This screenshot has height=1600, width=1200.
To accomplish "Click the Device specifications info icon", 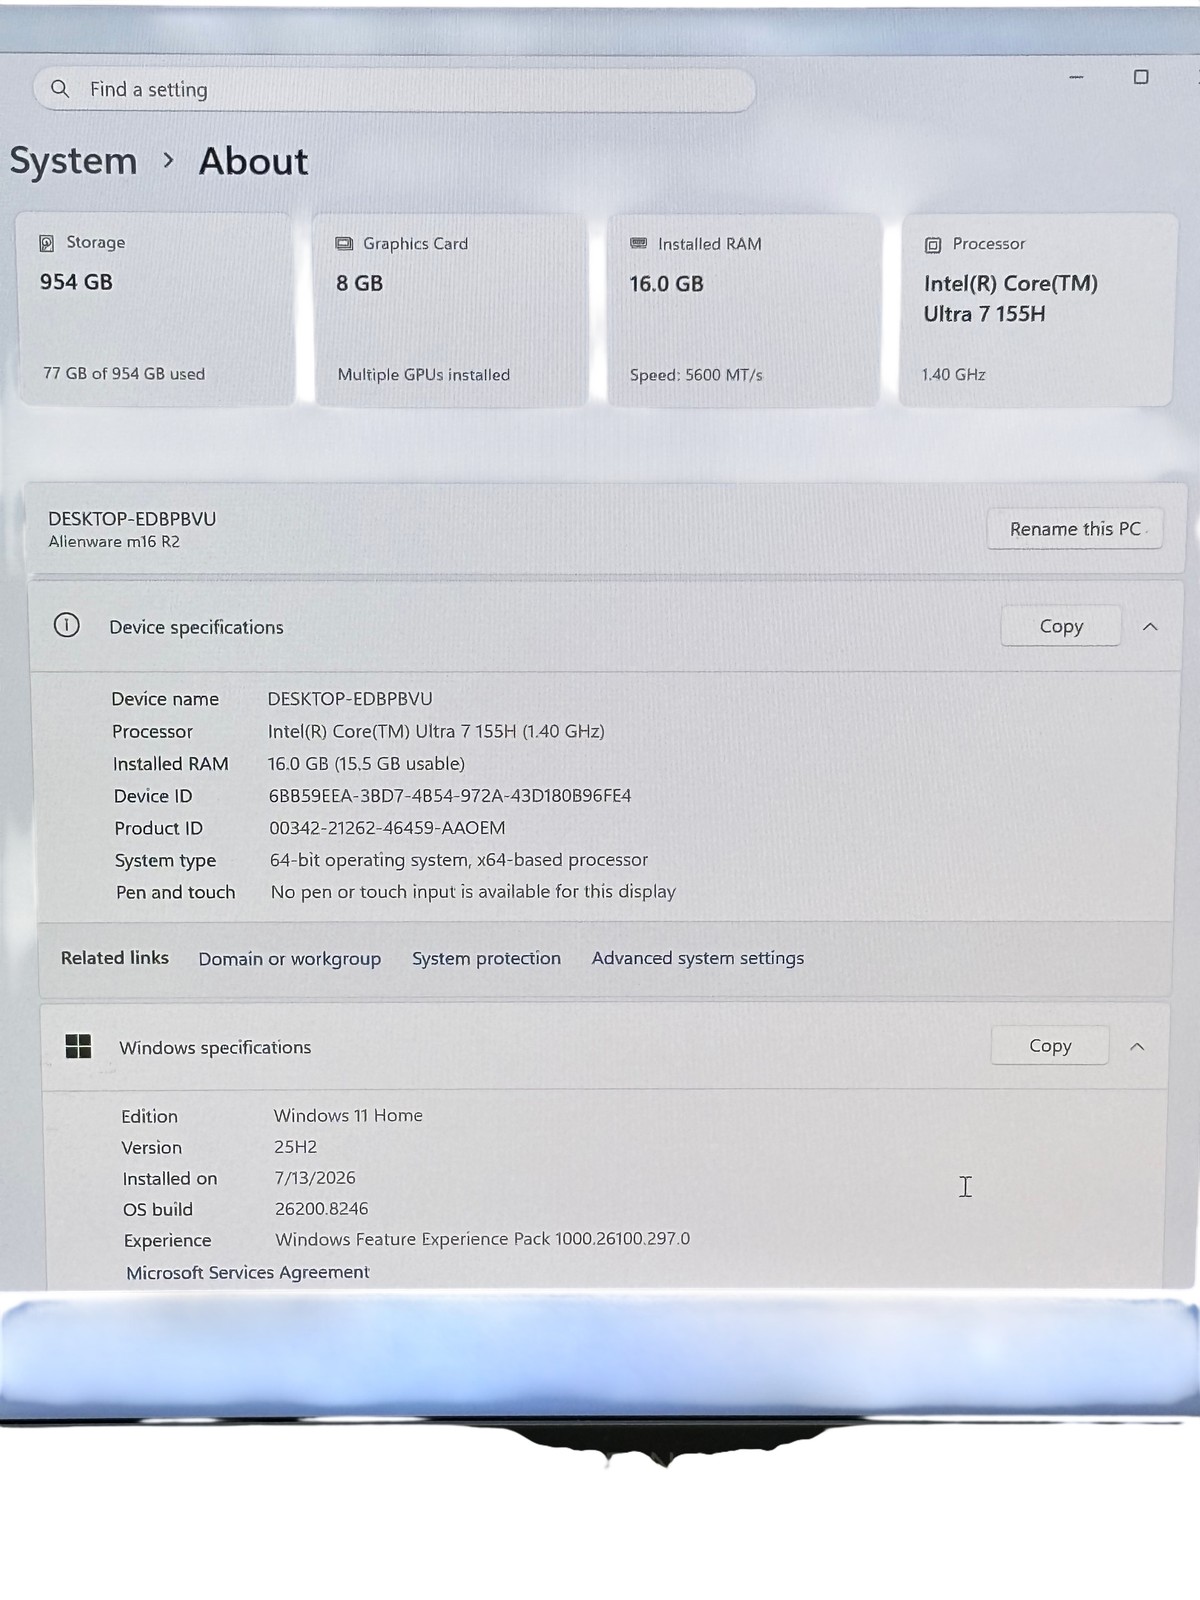I will click(x=67, y=626).
